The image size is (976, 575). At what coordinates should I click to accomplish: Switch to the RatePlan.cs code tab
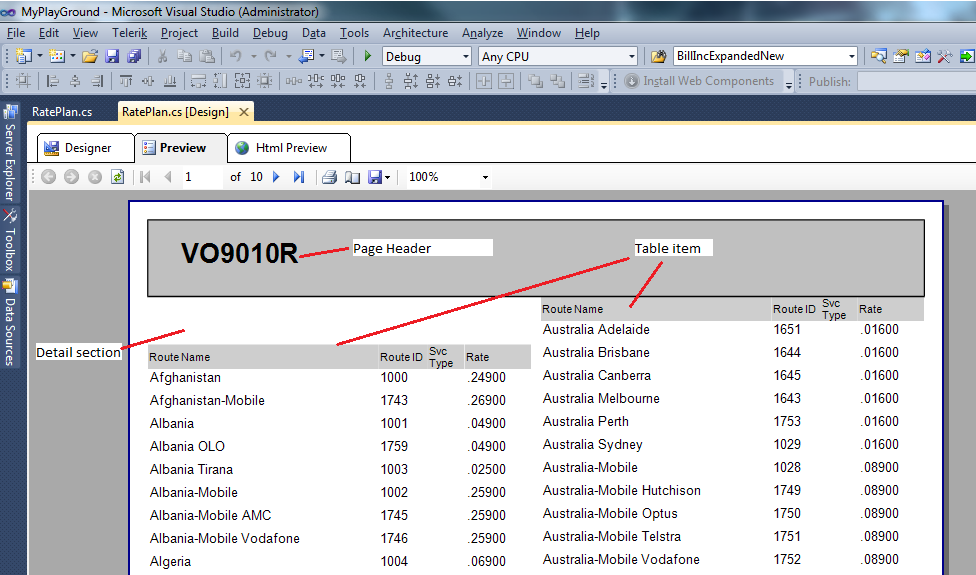(62, 111)
